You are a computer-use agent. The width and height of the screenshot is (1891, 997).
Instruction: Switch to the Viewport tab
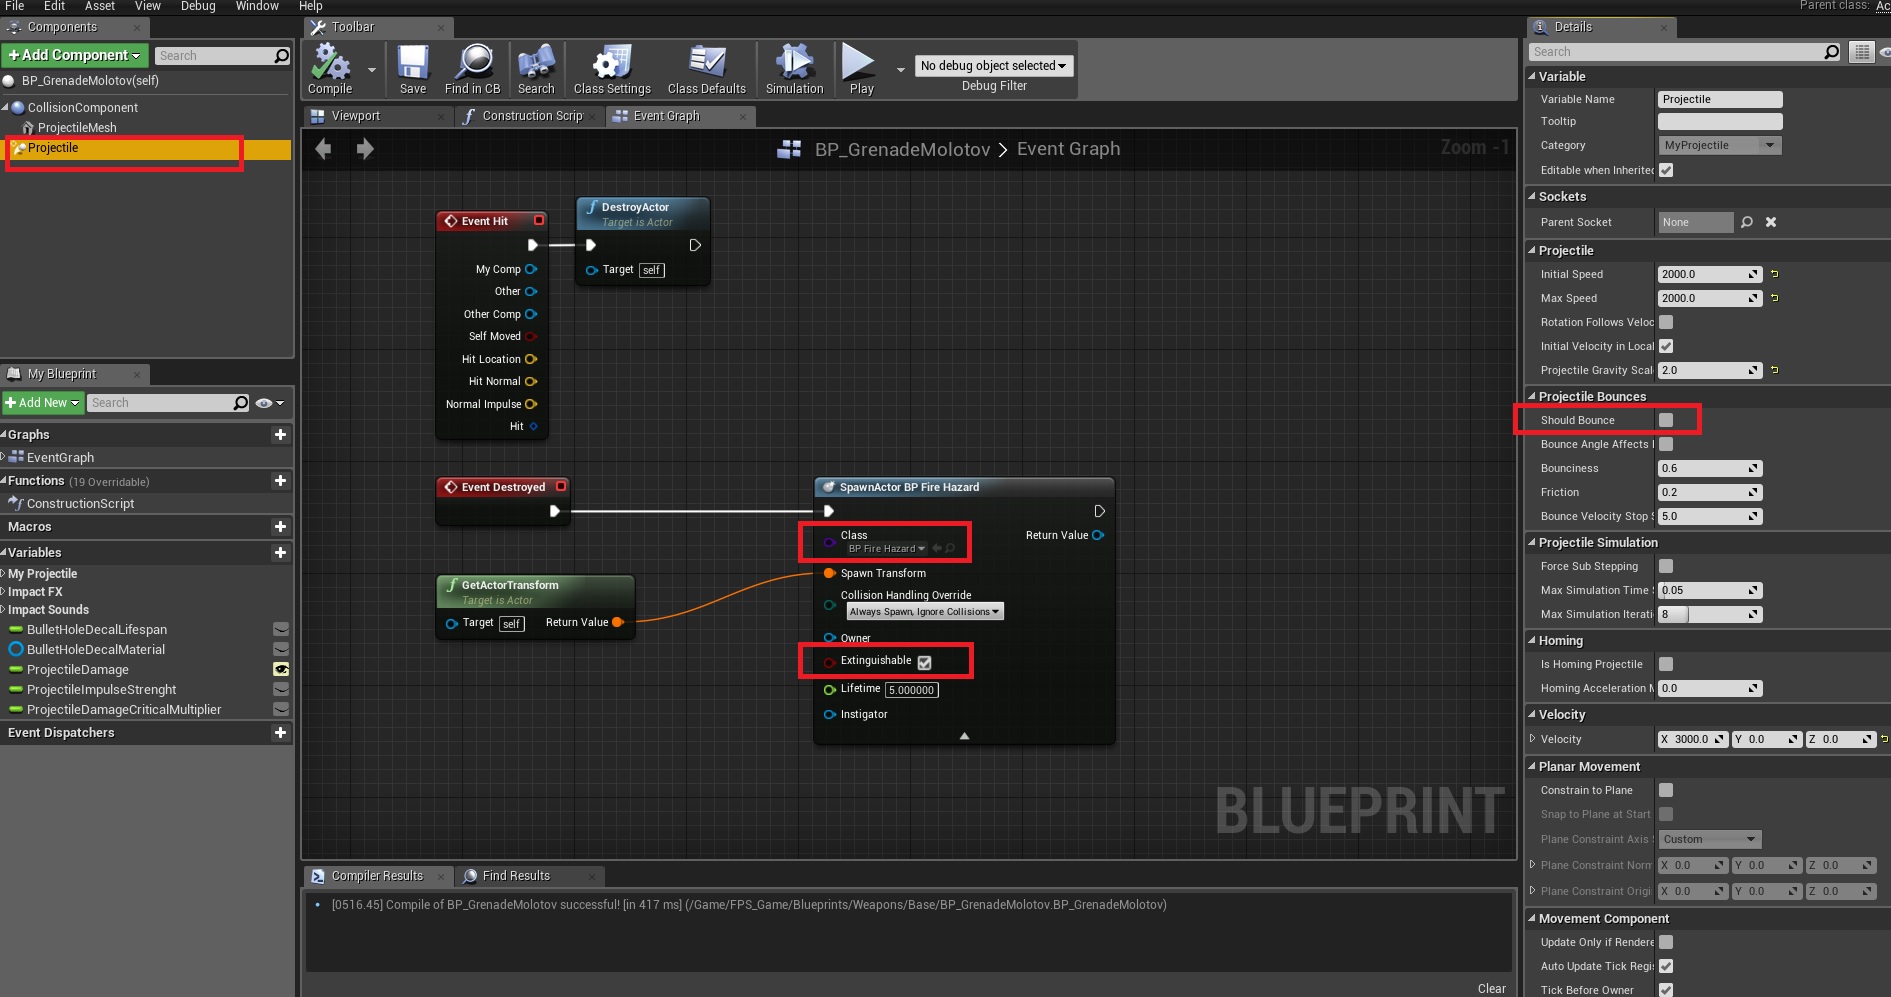click(x=356, y=116)
